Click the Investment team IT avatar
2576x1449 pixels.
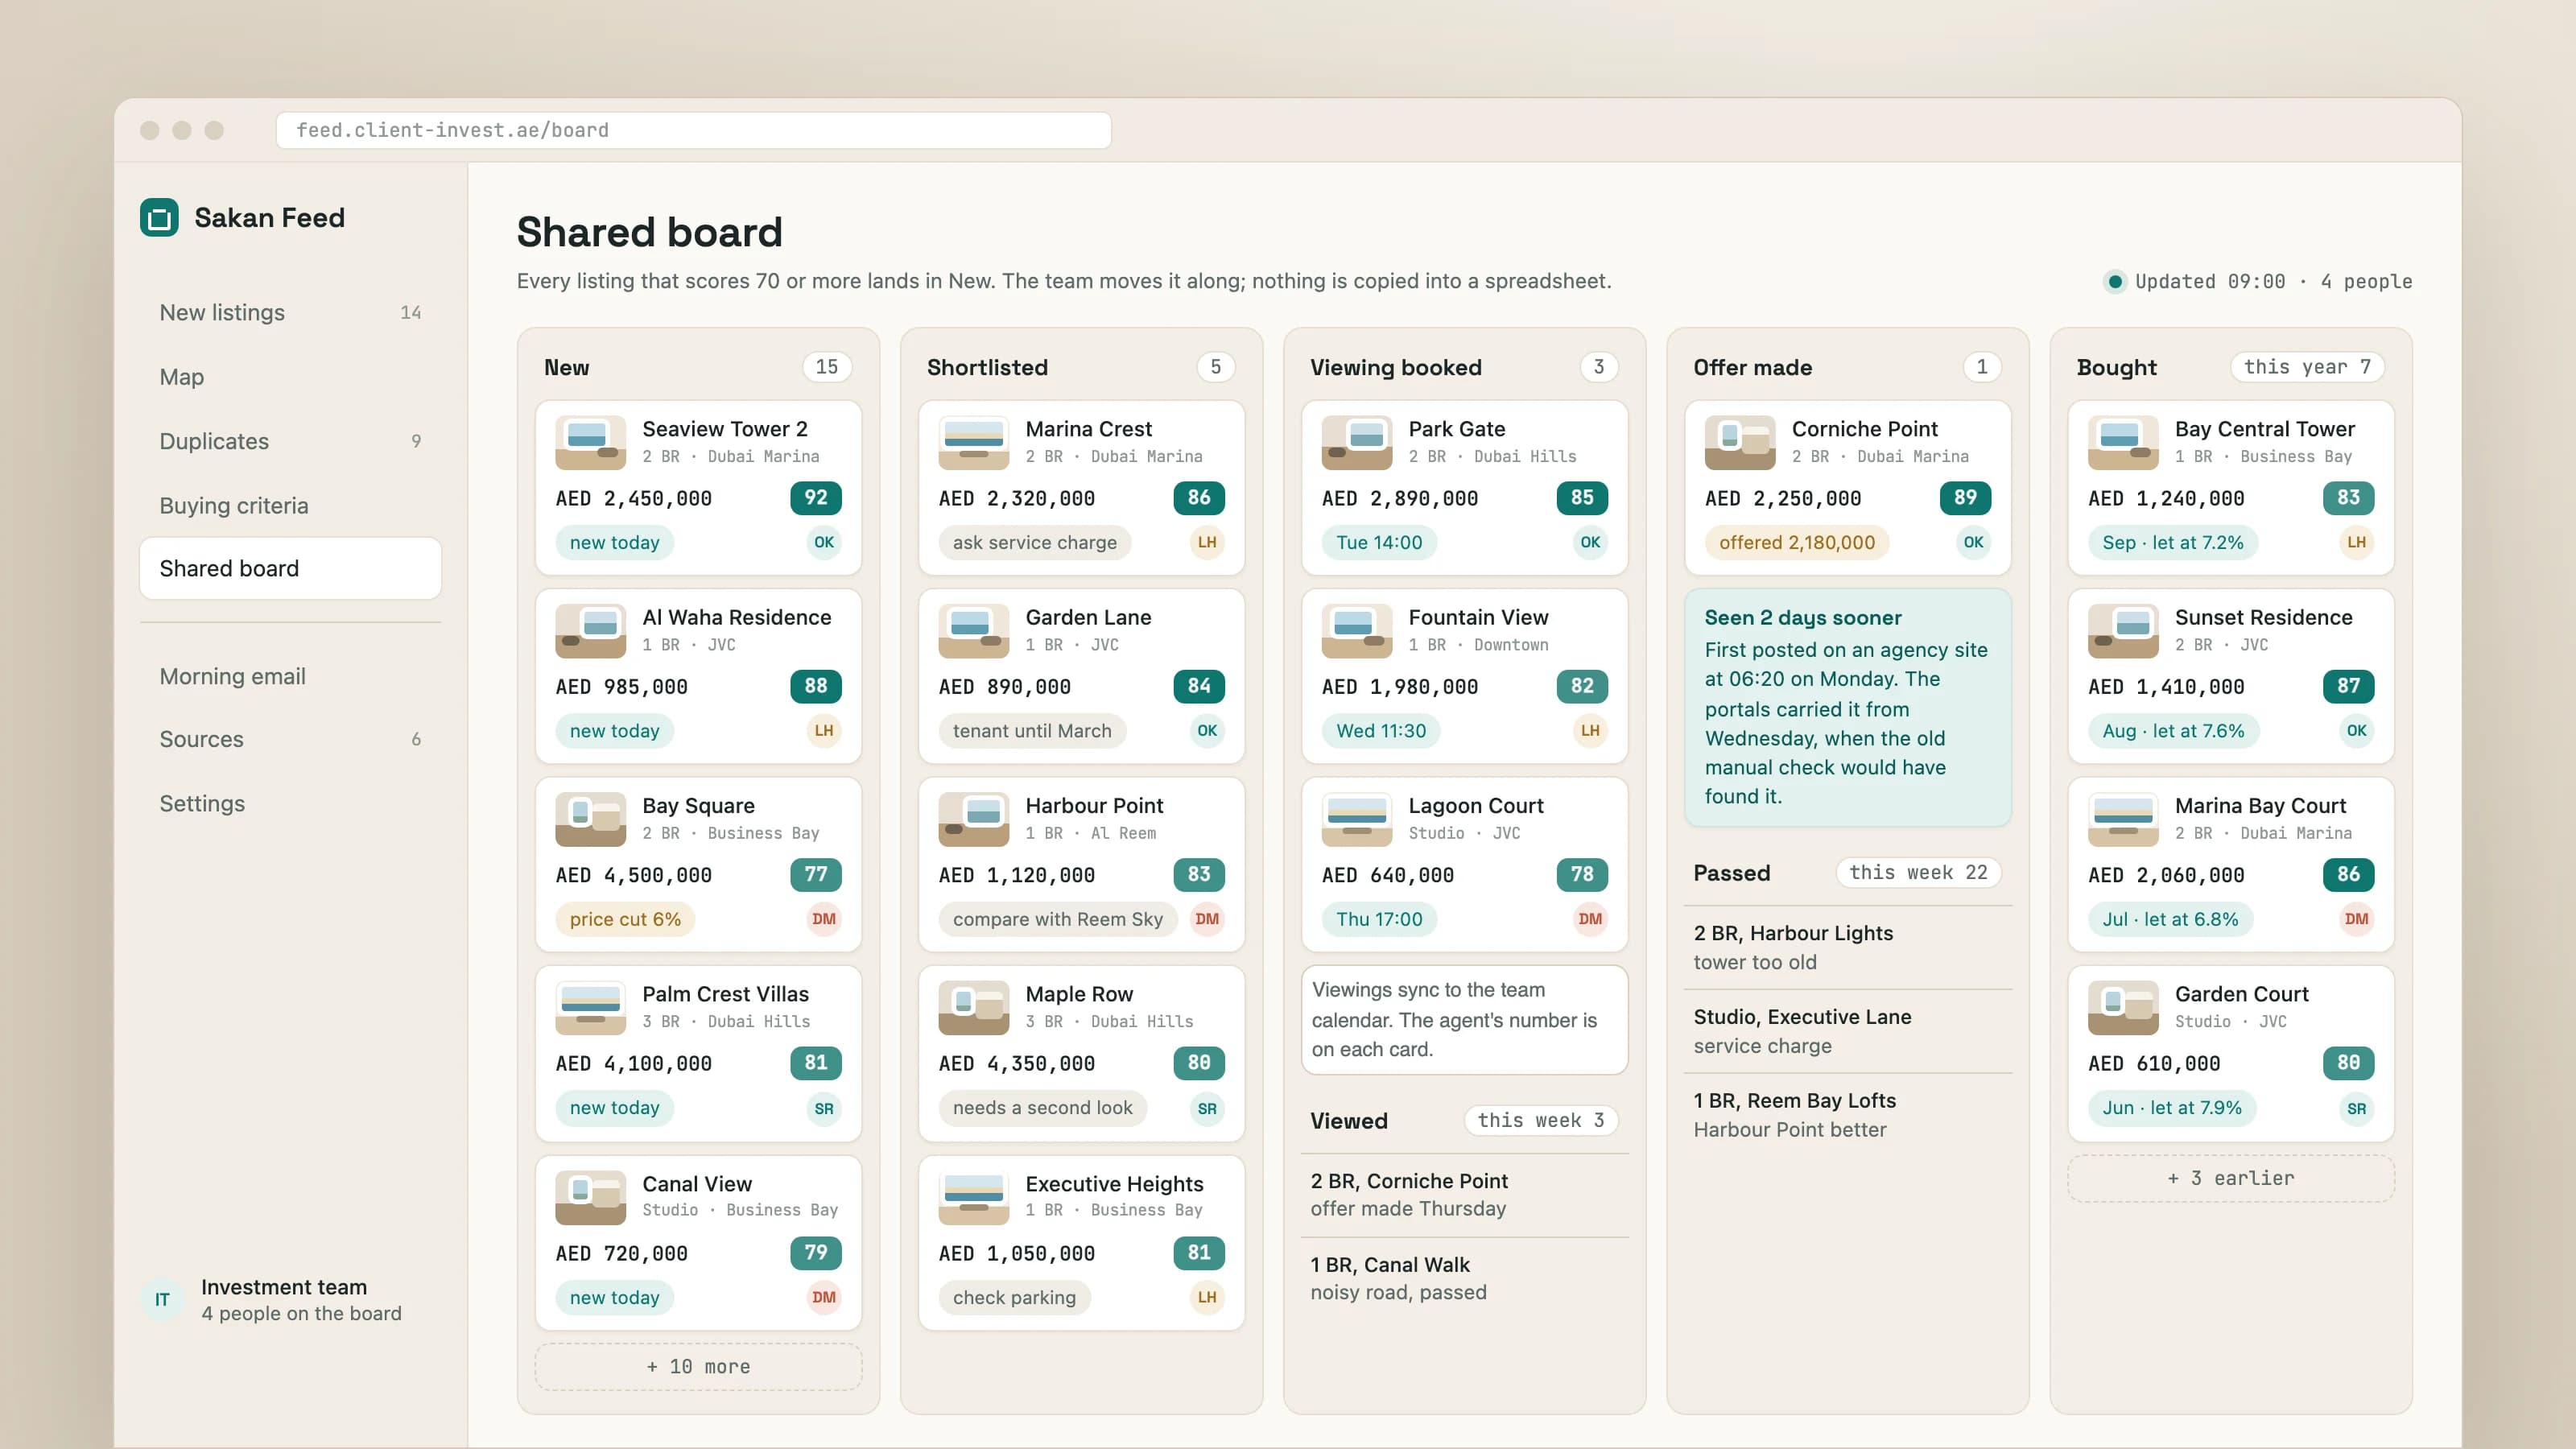[x=162, y=1299]
